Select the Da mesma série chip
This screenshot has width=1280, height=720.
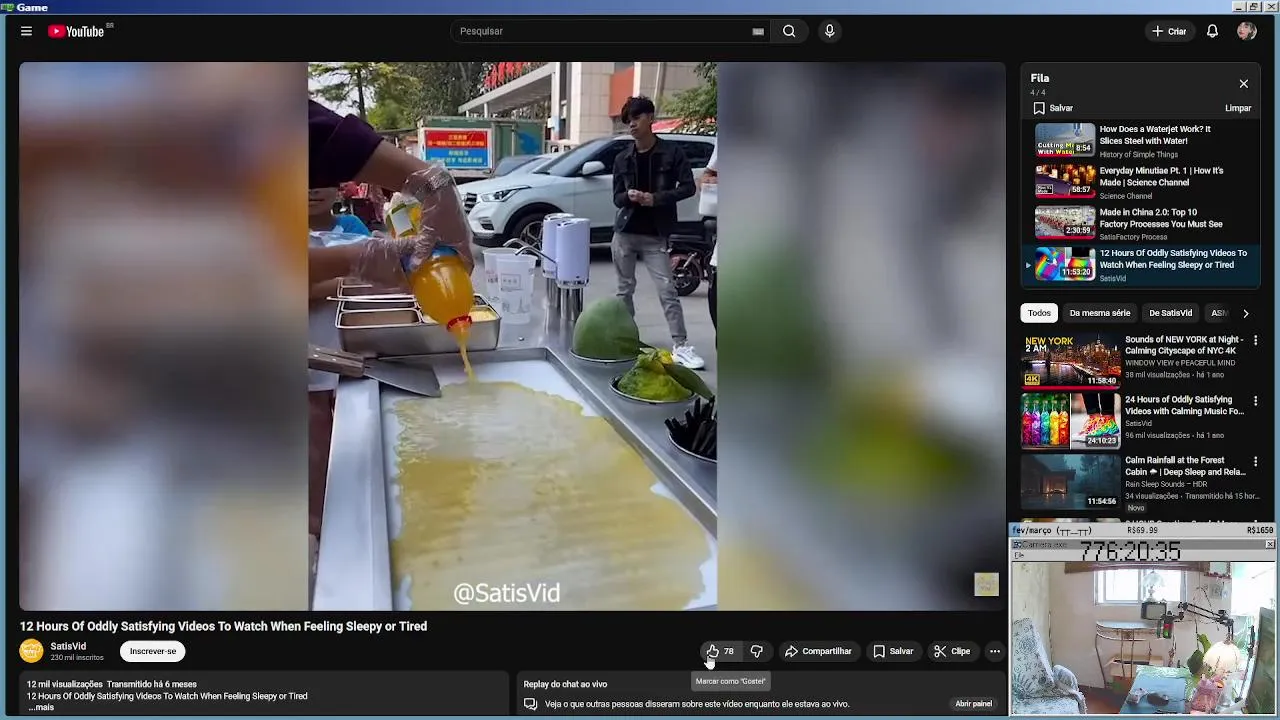click(x=1099, y=313)
